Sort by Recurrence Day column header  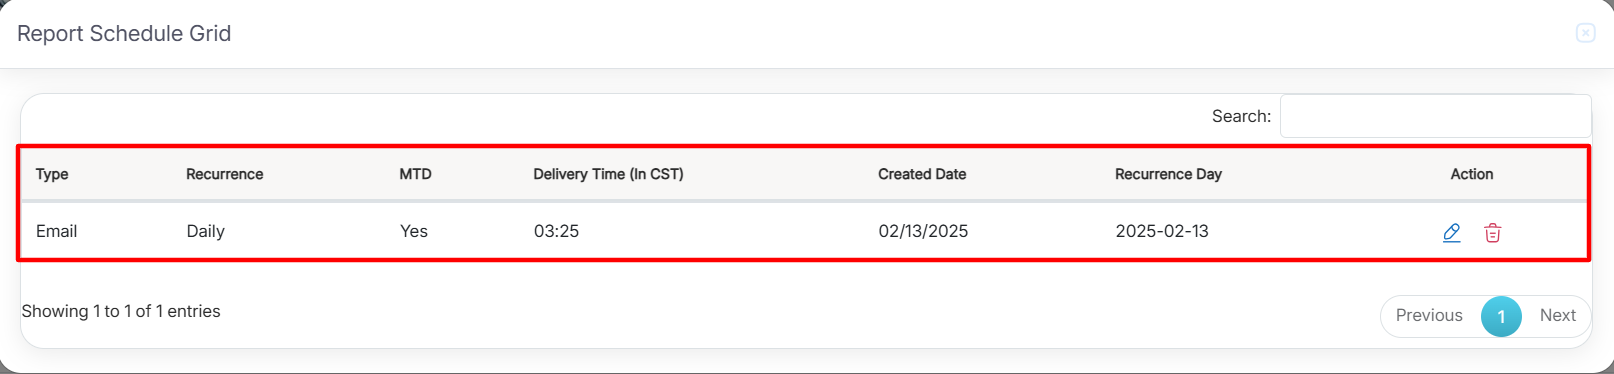[1169, 174]
